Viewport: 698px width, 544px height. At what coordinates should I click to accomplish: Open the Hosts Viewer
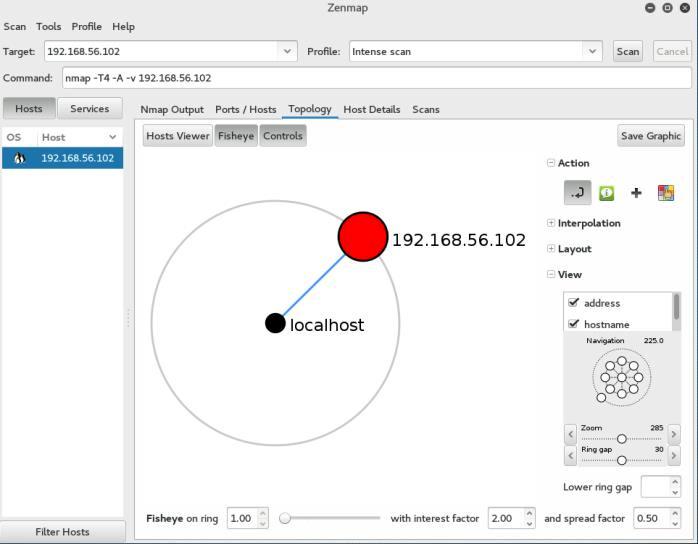click(178, 136)
